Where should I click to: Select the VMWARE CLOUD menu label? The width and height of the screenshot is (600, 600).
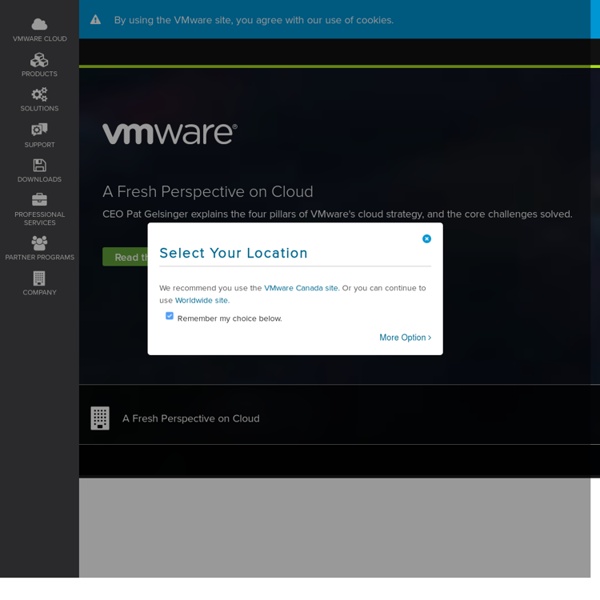click(x=40, y=39)
